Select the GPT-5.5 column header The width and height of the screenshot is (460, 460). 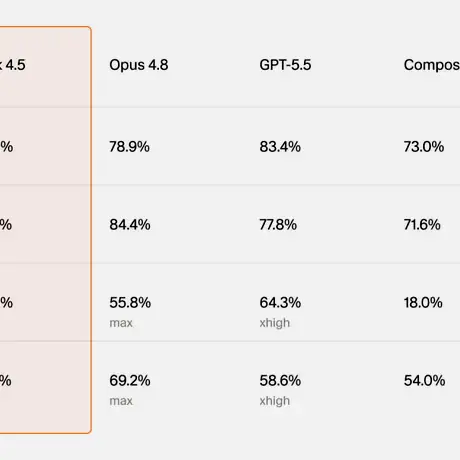[x=285, y=65]
